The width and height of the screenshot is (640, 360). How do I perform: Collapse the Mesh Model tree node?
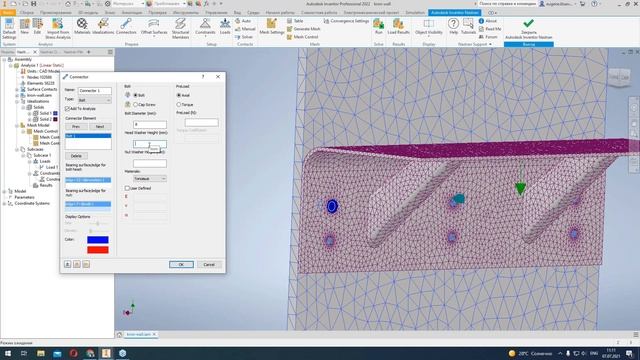tap(17, 125)
